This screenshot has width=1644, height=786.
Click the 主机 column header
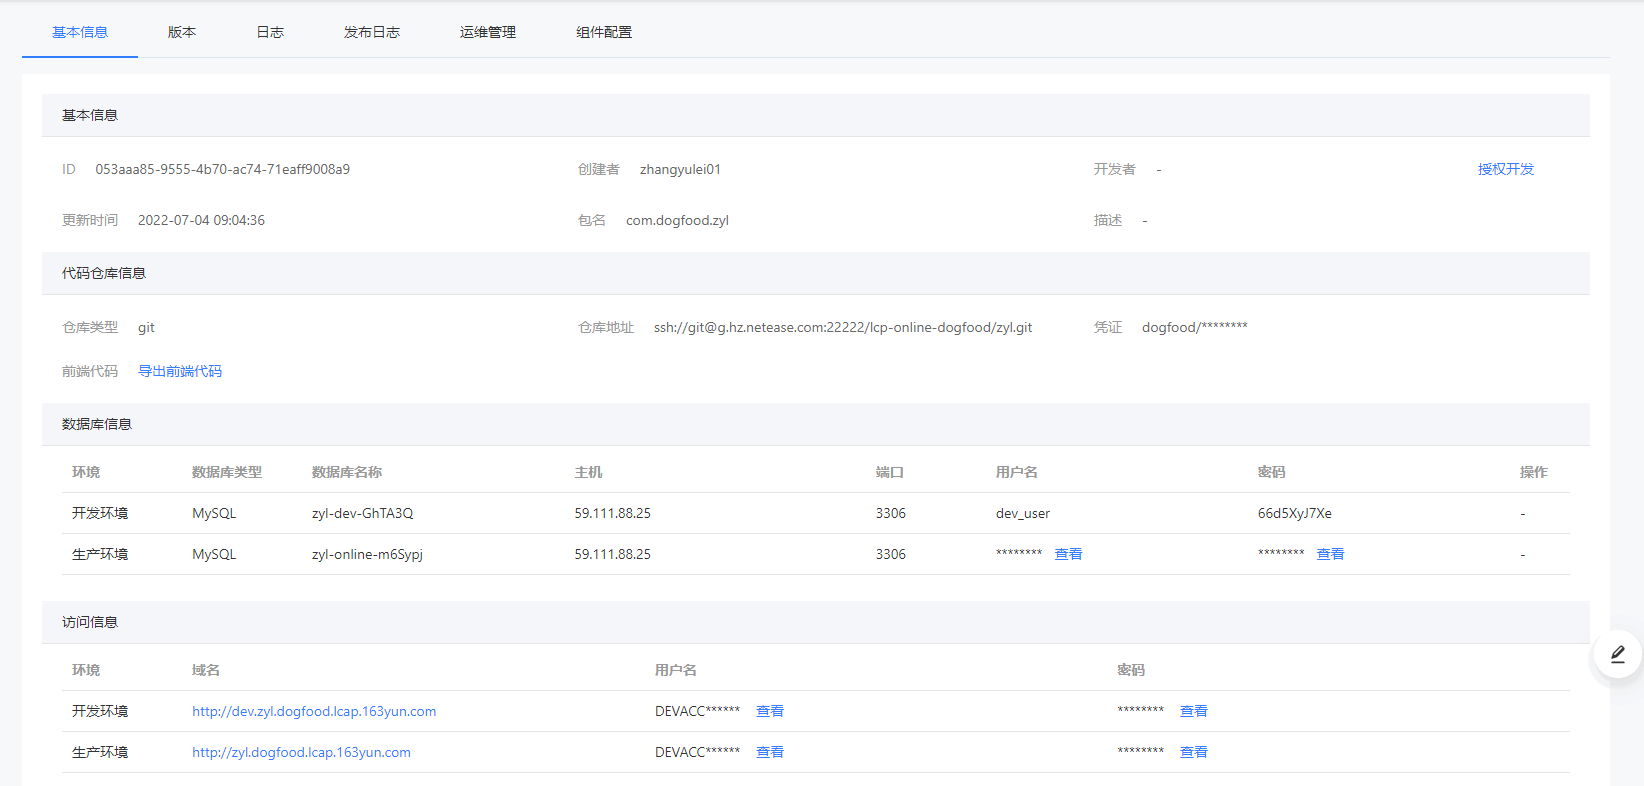pyautogui.click(x=588, y=472)
